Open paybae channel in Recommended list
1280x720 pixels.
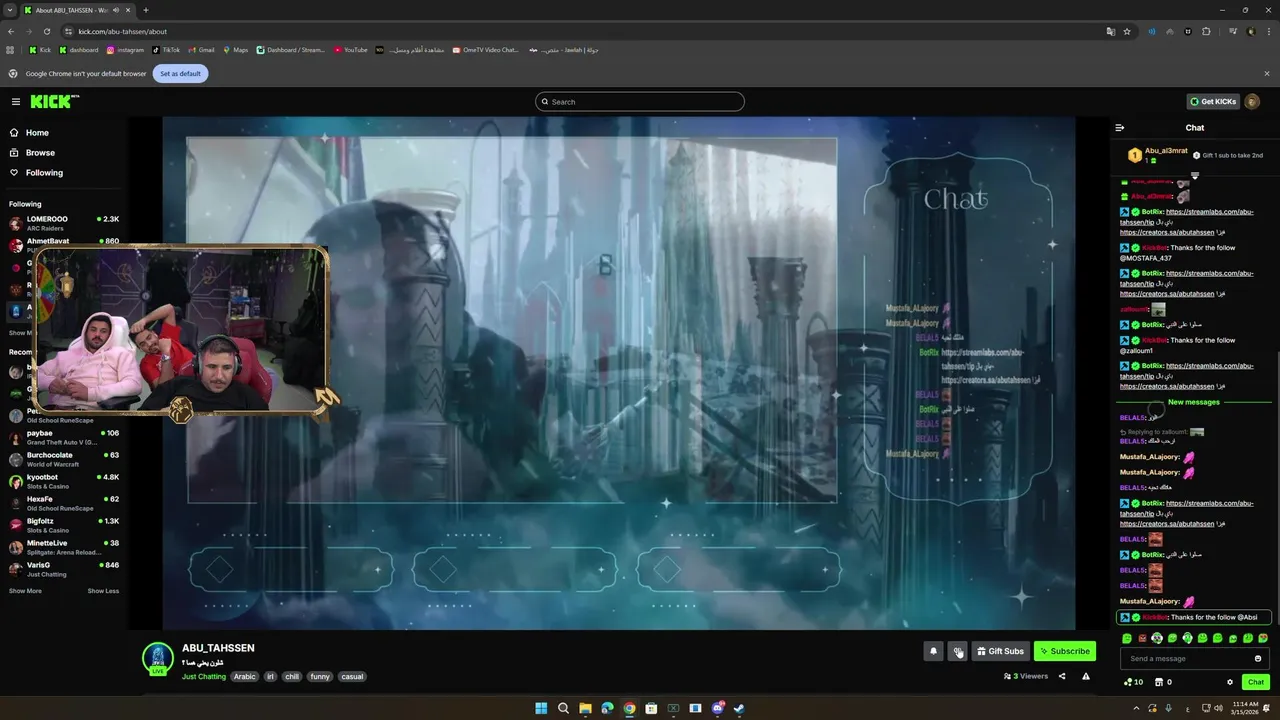64,437
